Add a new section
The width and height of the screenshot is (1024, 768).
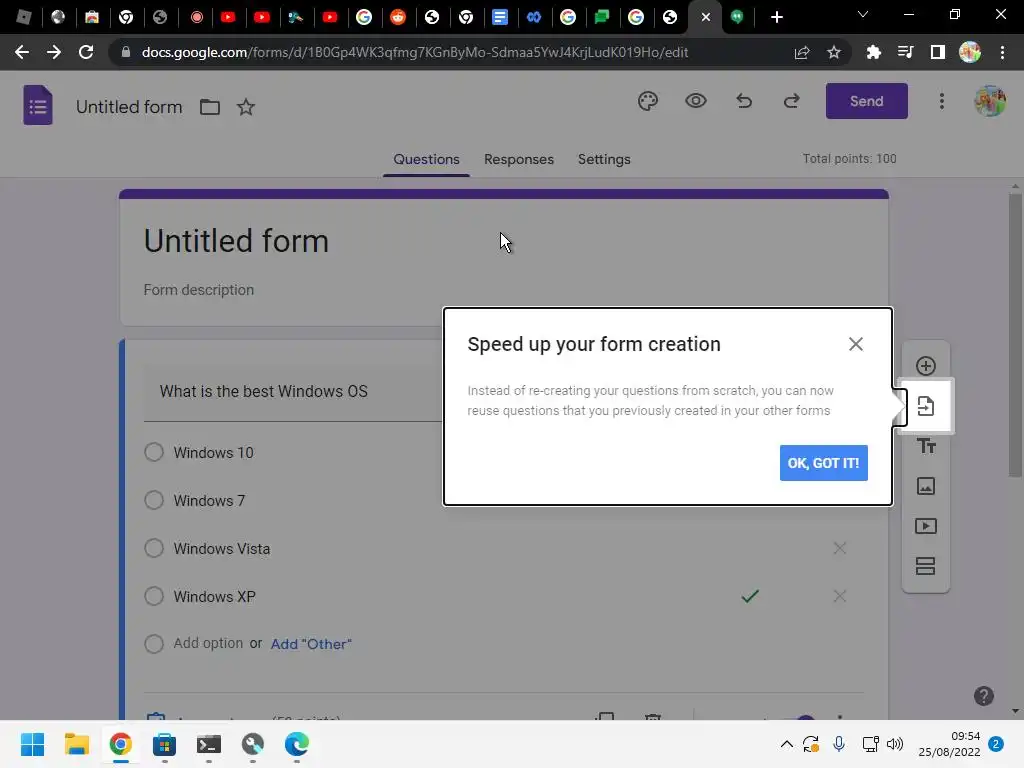925,566
